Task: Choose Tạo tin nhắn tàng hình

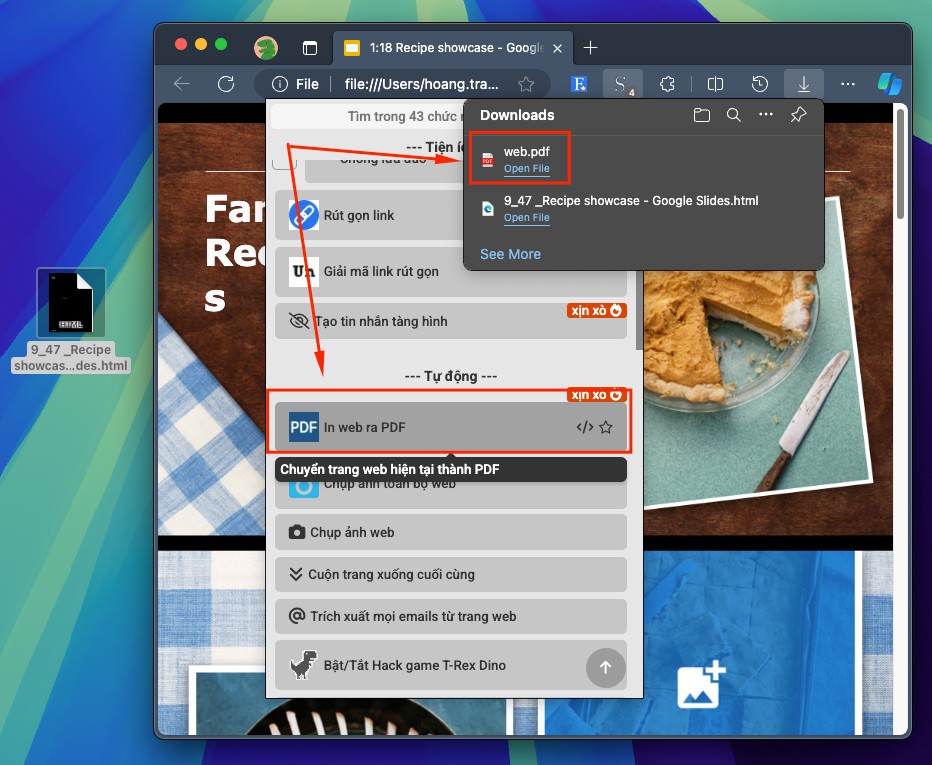Action: (451, 321)
